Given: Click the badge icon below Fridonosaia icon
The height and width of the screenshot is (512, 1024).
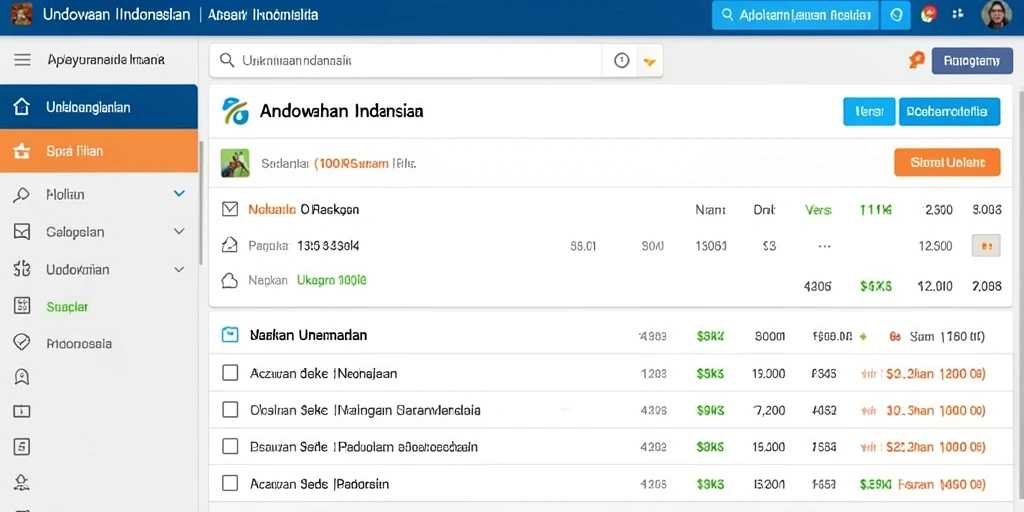Looking at the screenshot, I should point(22,376).
